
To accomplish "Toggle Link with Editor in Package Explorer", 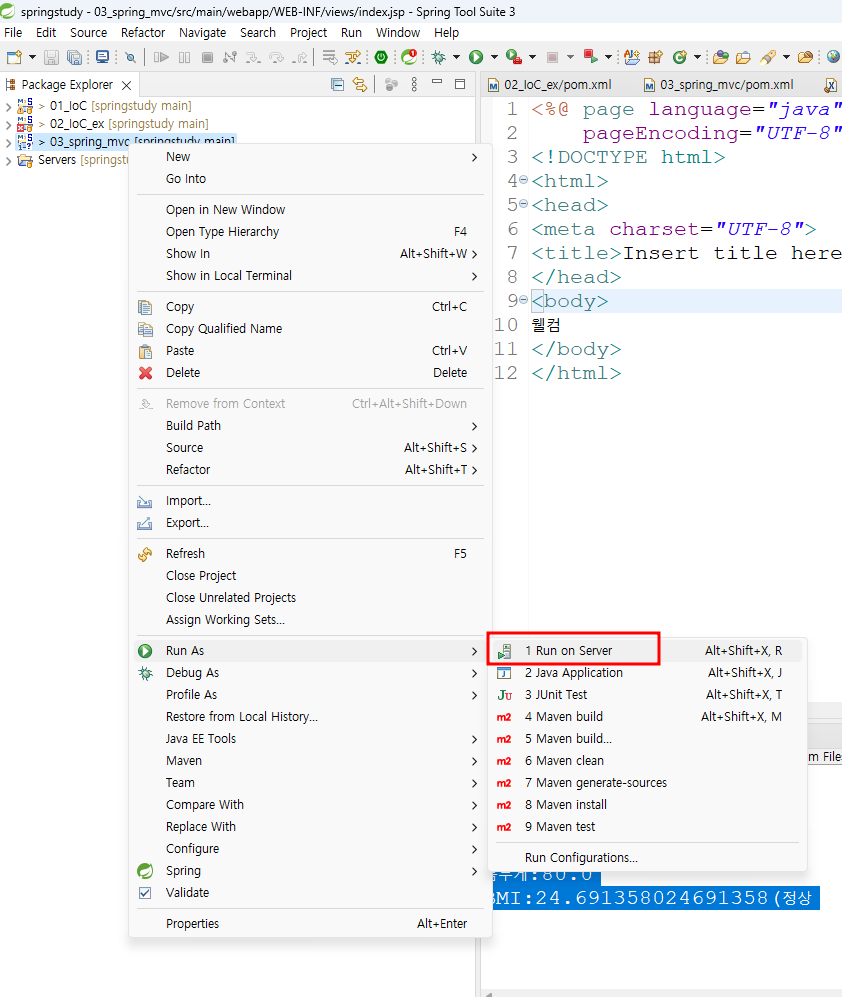I will [360, 85].
